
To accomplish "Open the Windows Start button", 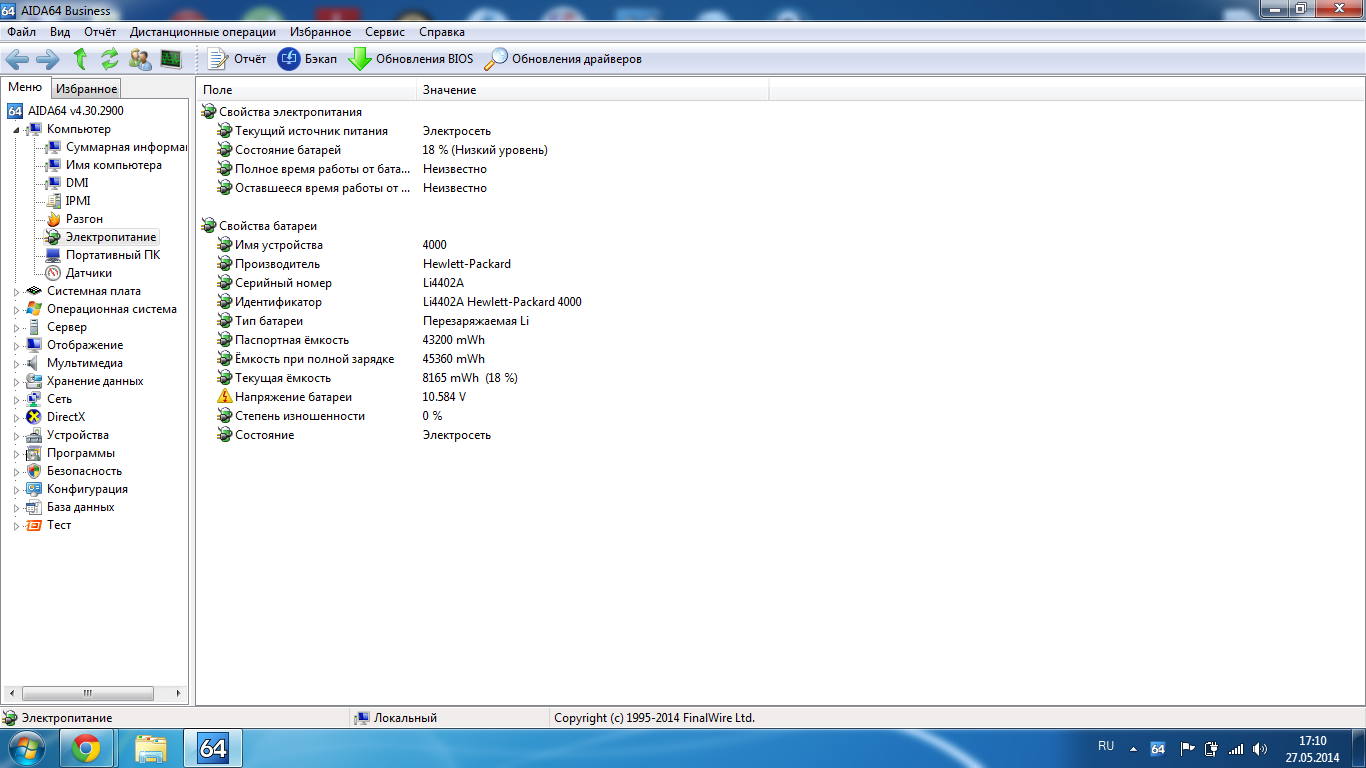I will (x=26, y=748).
